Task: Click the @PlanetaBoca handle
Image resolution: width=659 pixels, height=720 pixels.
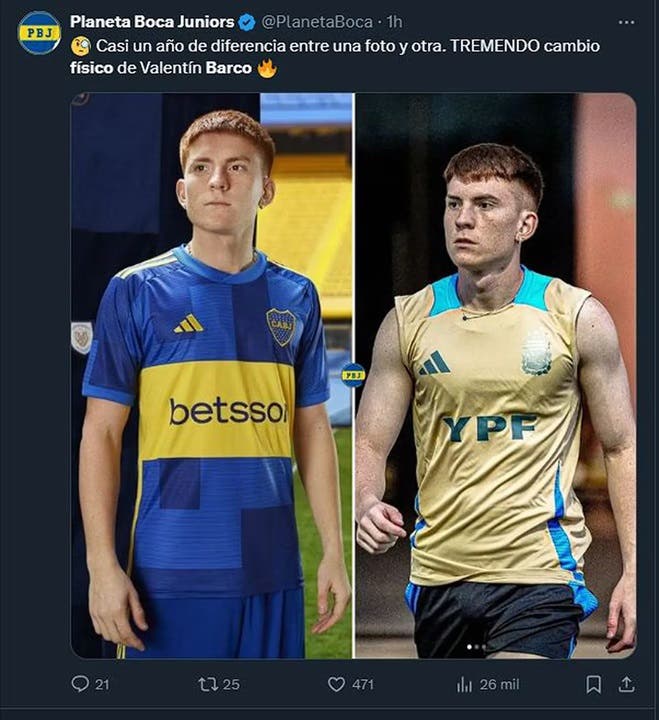Action: pos(317,22)
